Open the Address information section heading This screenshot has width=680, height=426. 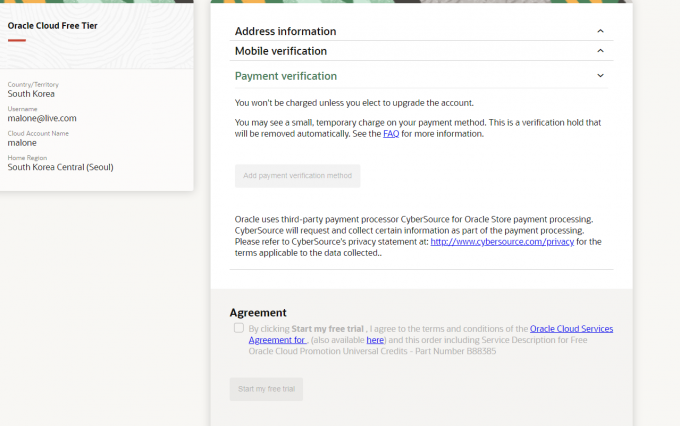285,31
